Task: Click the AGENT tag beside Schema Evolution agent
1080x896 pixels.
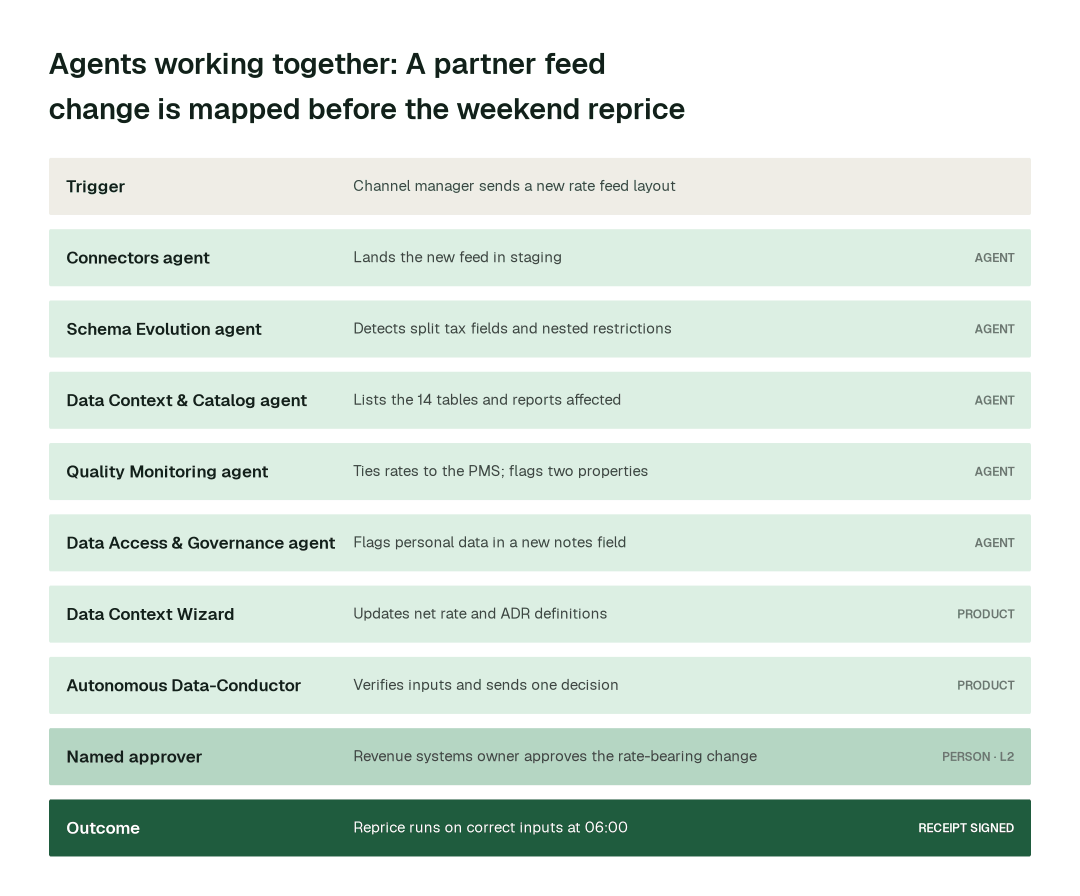Action: 994,329
